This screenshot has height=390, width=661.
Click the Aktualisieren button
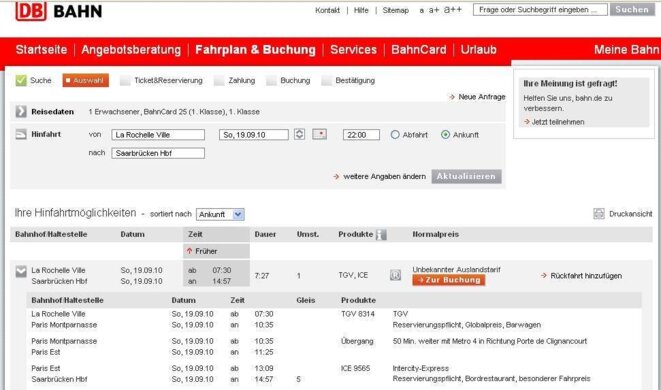(x=466, y=176)
